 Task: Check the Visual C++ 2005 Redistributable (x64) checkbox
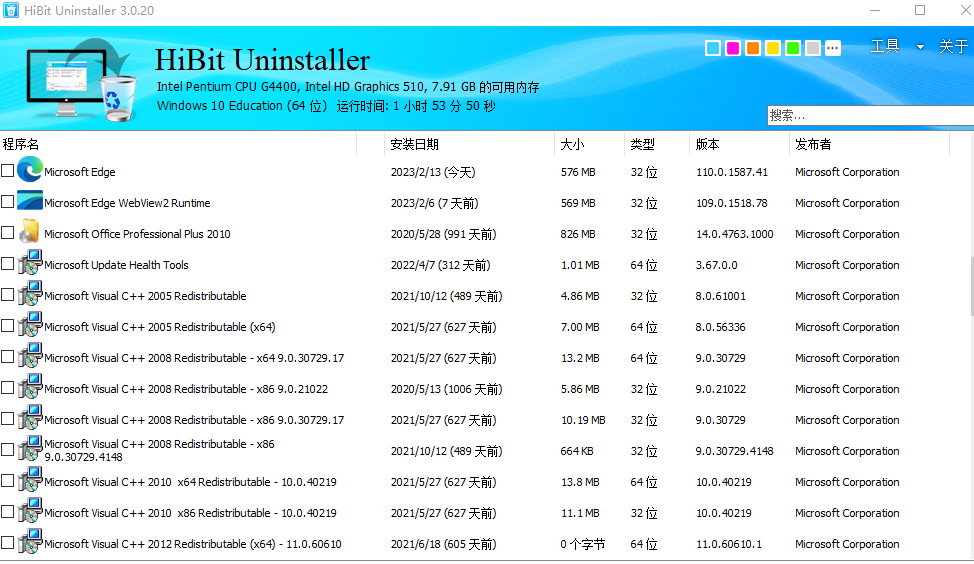[x=7, y=326]
